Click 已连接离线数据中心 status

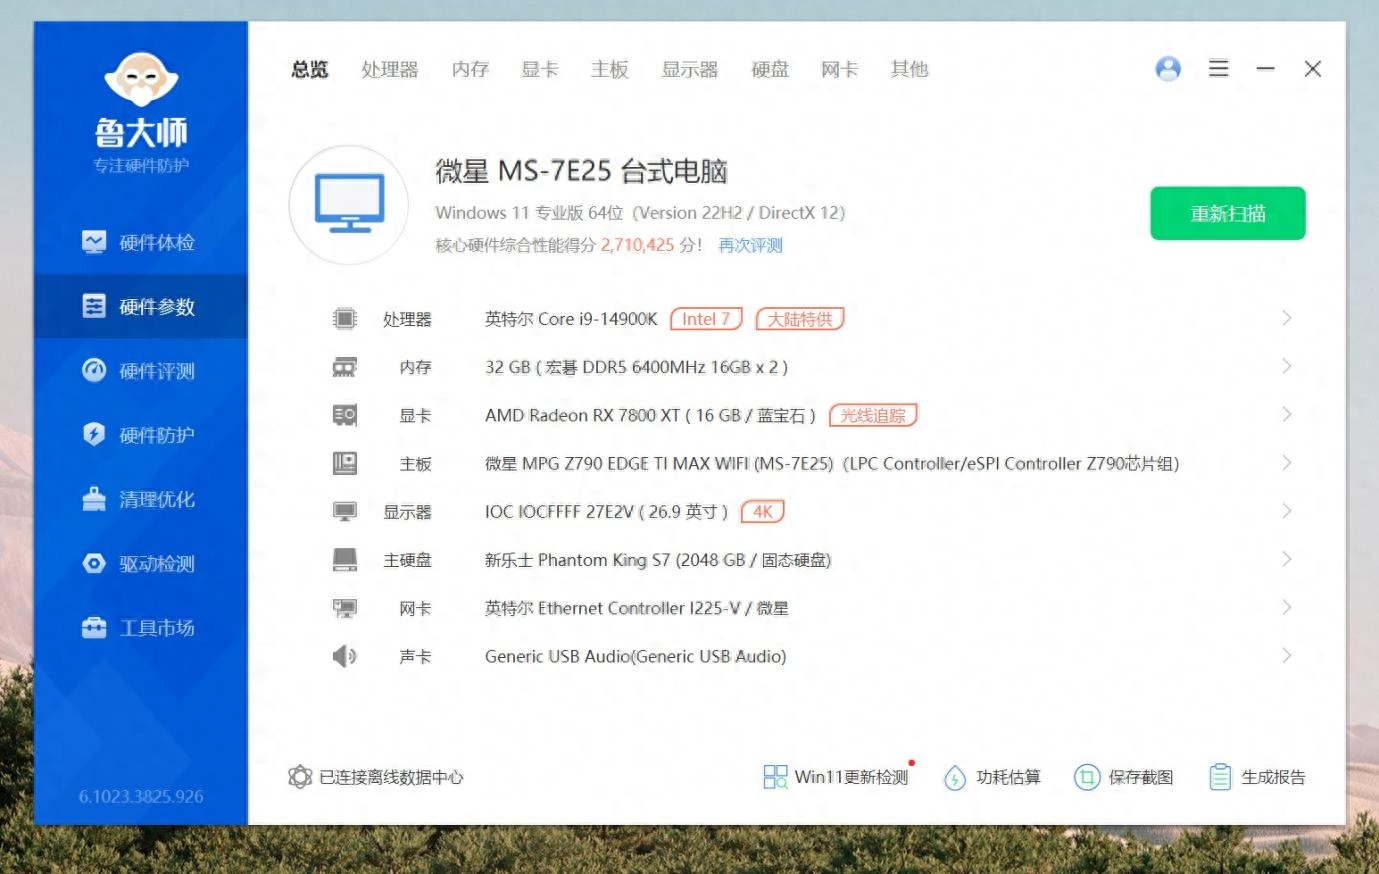pos(376,777)
